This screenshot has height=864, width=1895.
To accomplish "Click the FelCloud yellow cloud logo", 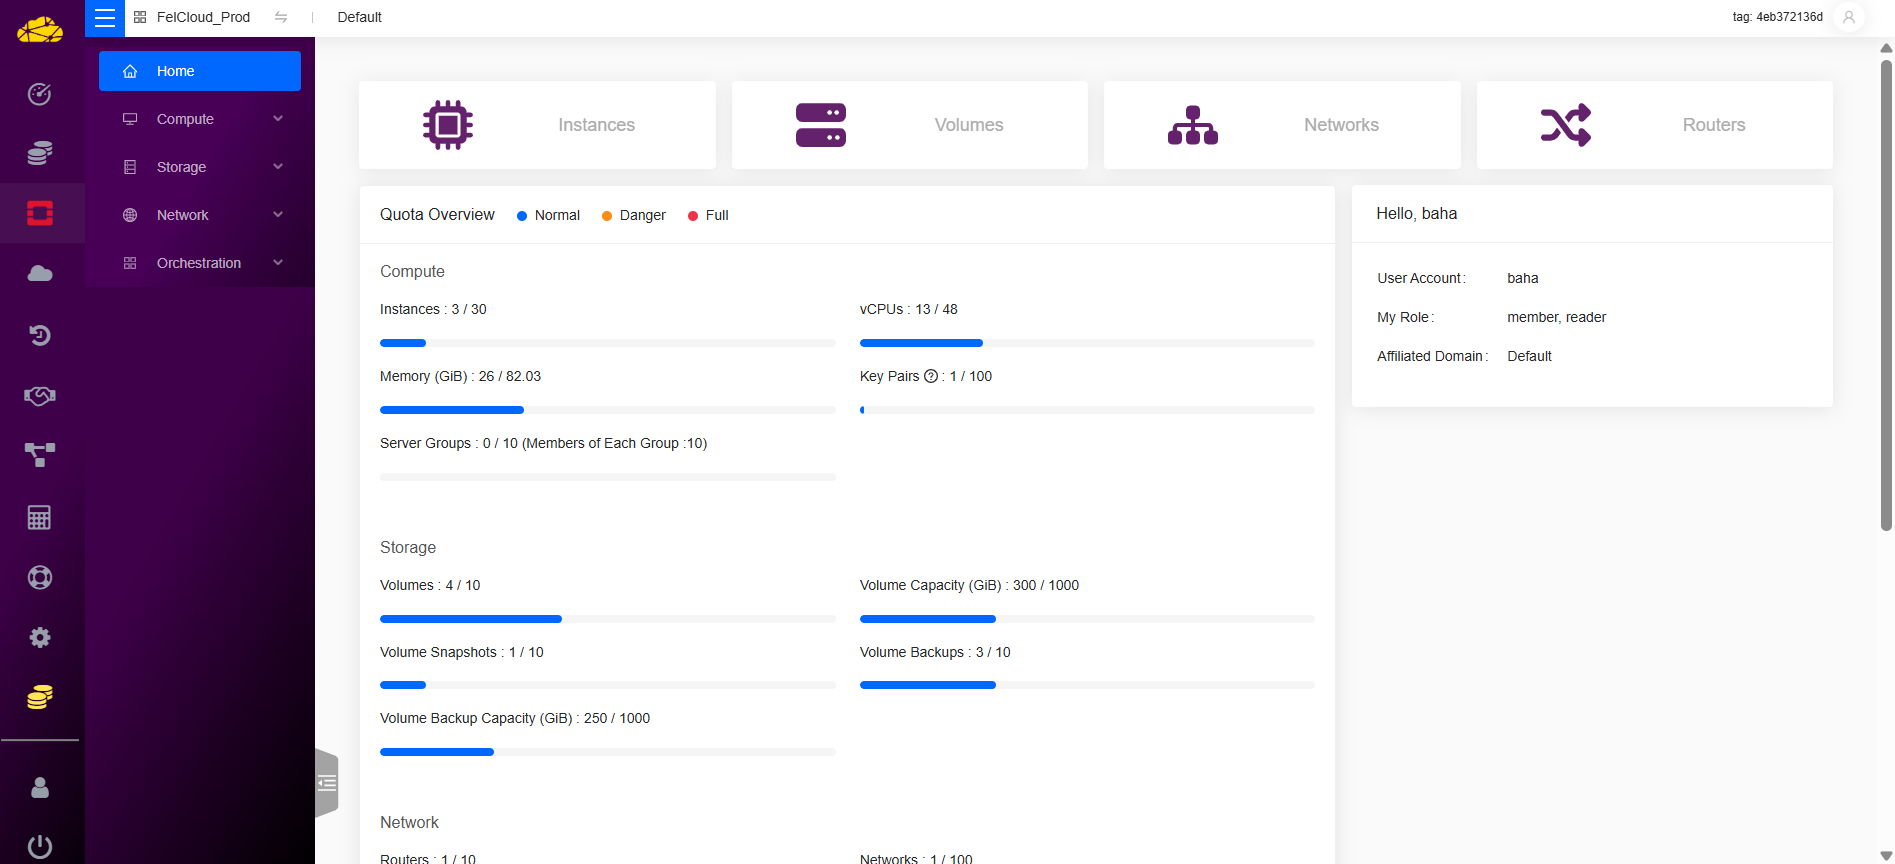I will pyautogui.click(x=40, y=29).
